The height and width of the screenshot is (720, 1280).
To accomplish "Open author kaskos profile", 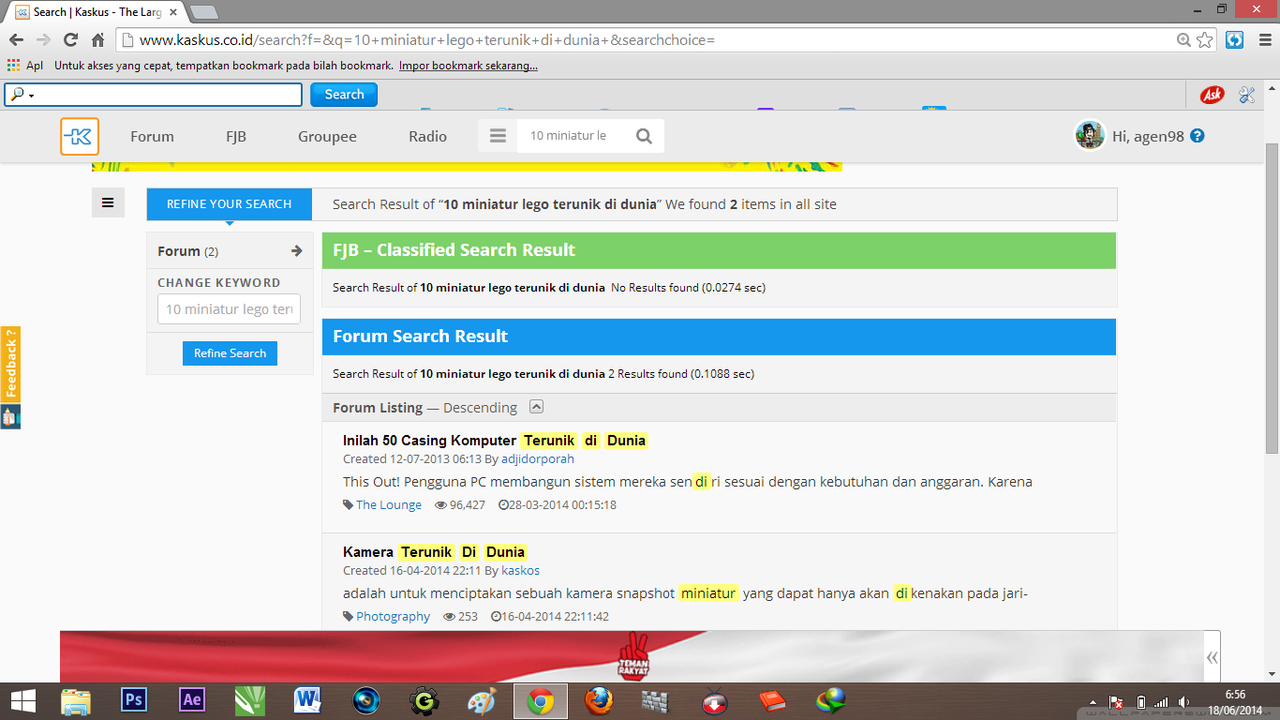I will (520, 571).
